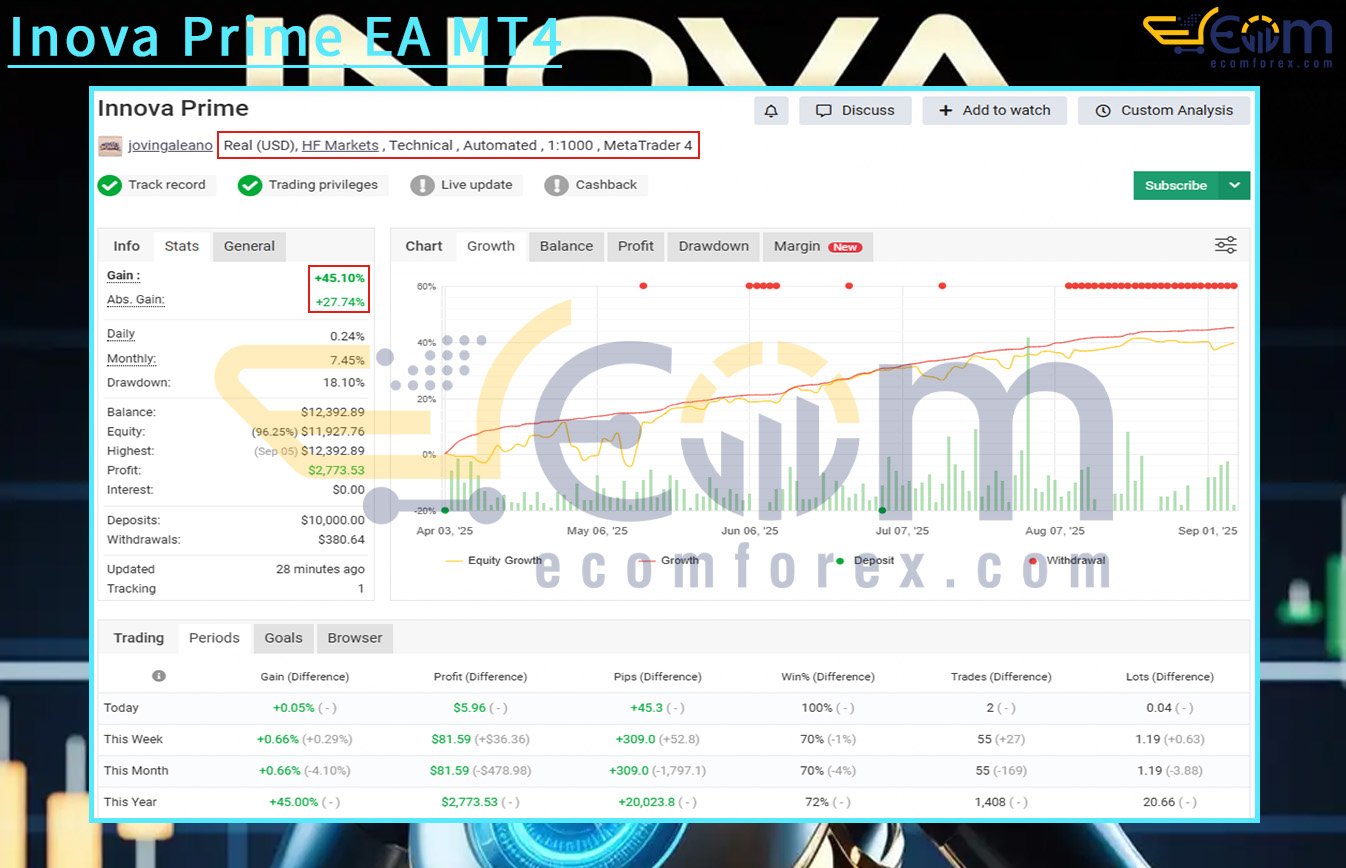This screenshot has height=868, width=1346.
Task: Click the Win% (Difference) column header
Action: (828, 677)
